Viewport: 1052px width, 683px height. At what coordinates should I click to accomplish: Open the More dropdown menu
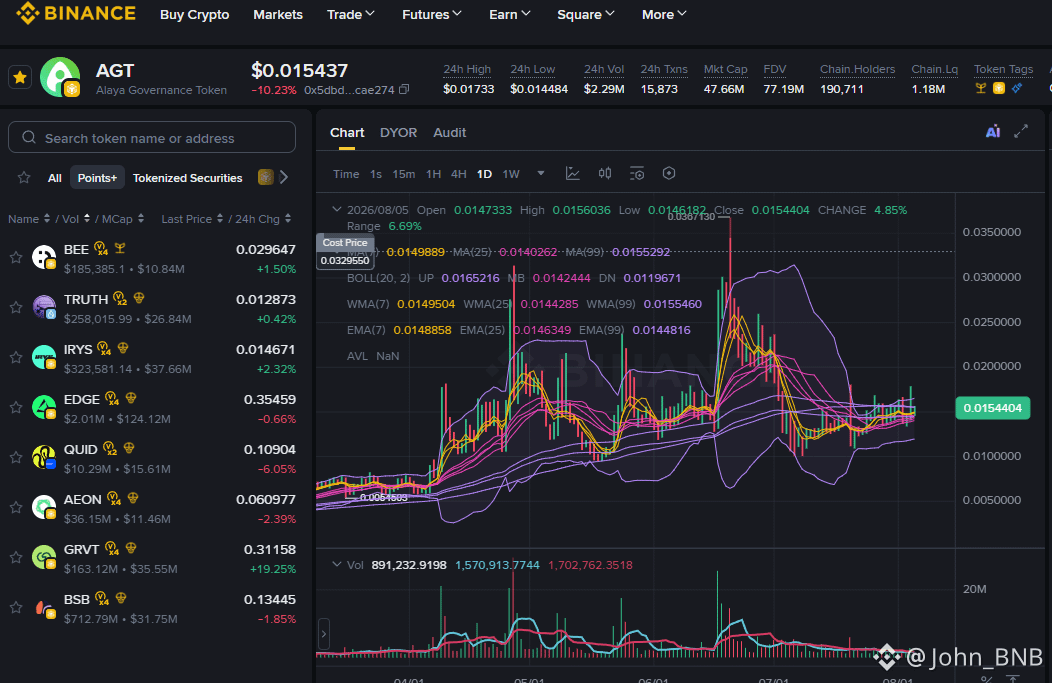click(664, 14)
